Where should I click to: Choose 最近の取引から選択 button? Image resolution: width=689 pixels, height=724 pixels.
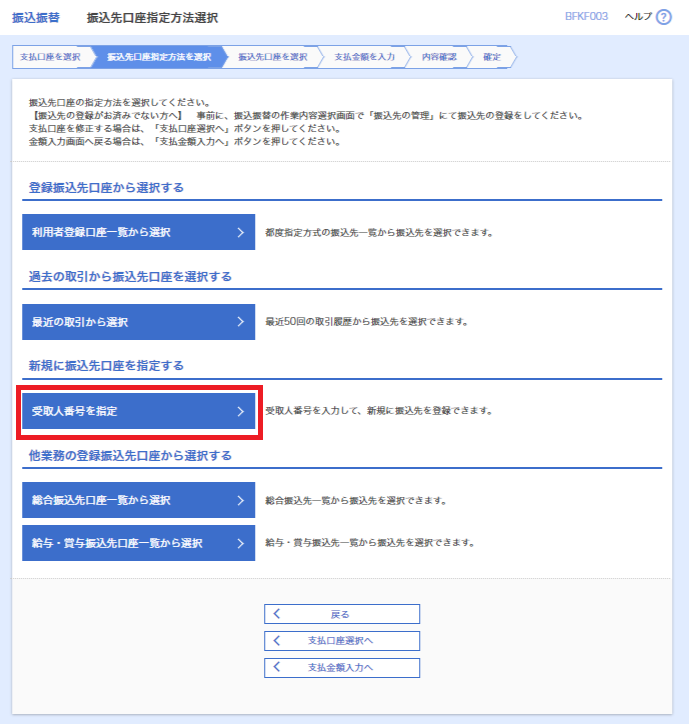point(139,322)
